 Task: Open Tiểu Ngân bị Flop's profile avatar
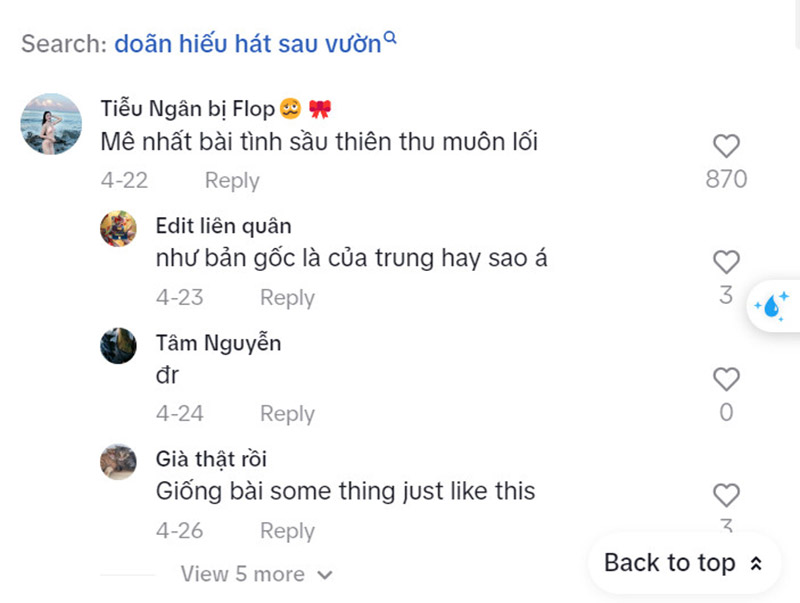[x=51, y=125]
